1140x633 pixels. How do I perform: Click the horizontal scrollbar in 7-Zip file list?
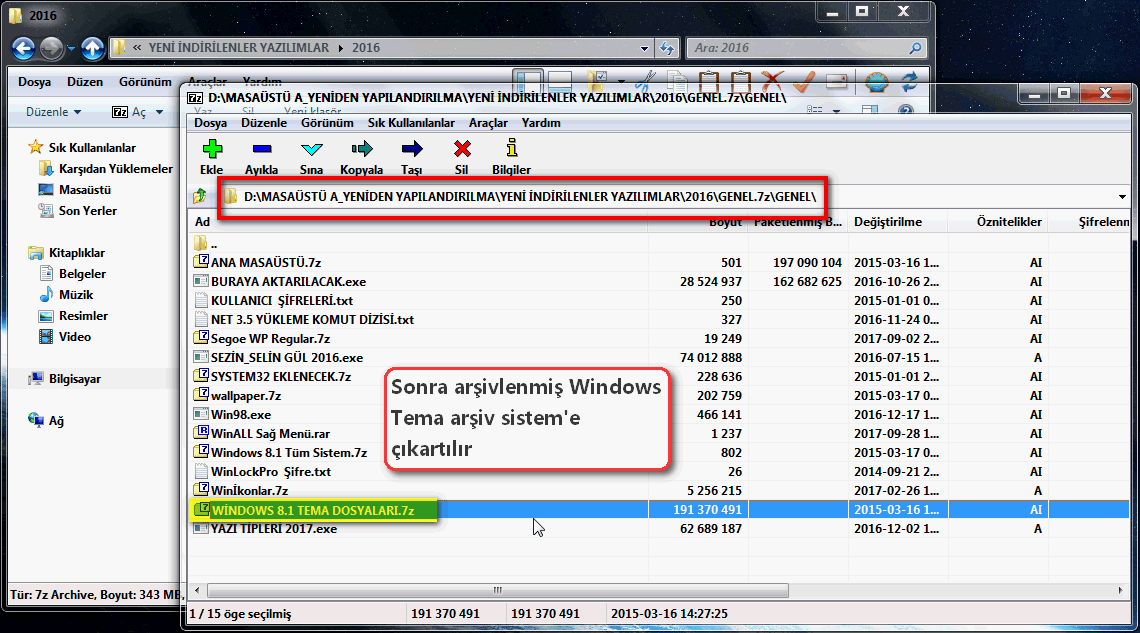tap(497, 590)
